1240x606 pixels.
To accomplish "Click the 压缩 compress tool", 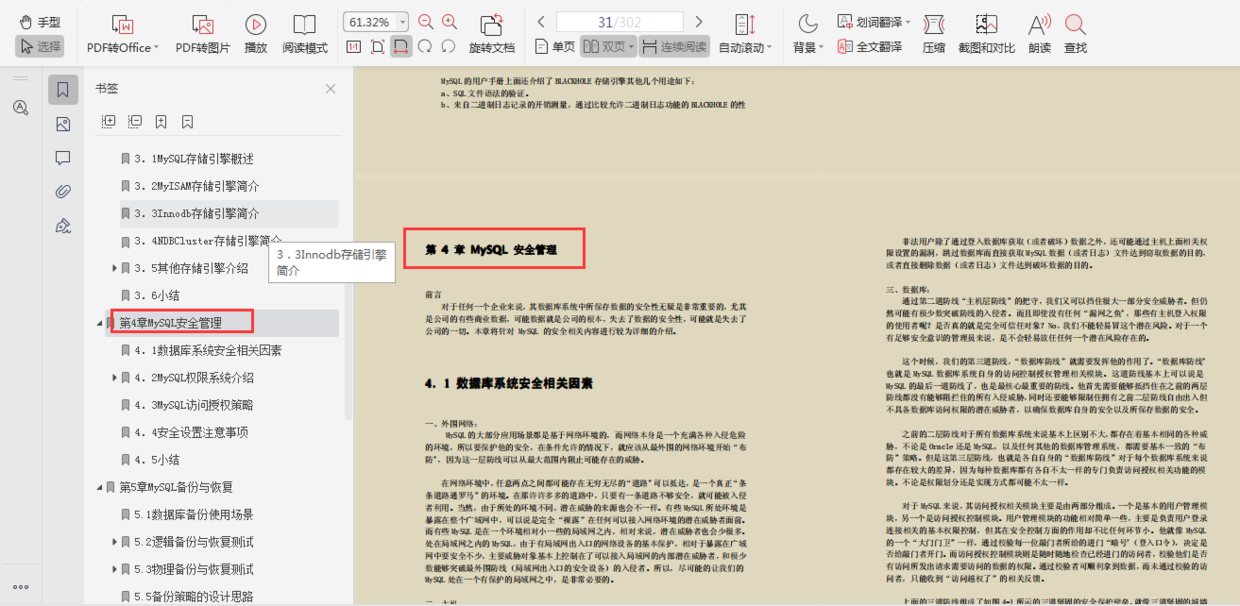I will 934,34.
